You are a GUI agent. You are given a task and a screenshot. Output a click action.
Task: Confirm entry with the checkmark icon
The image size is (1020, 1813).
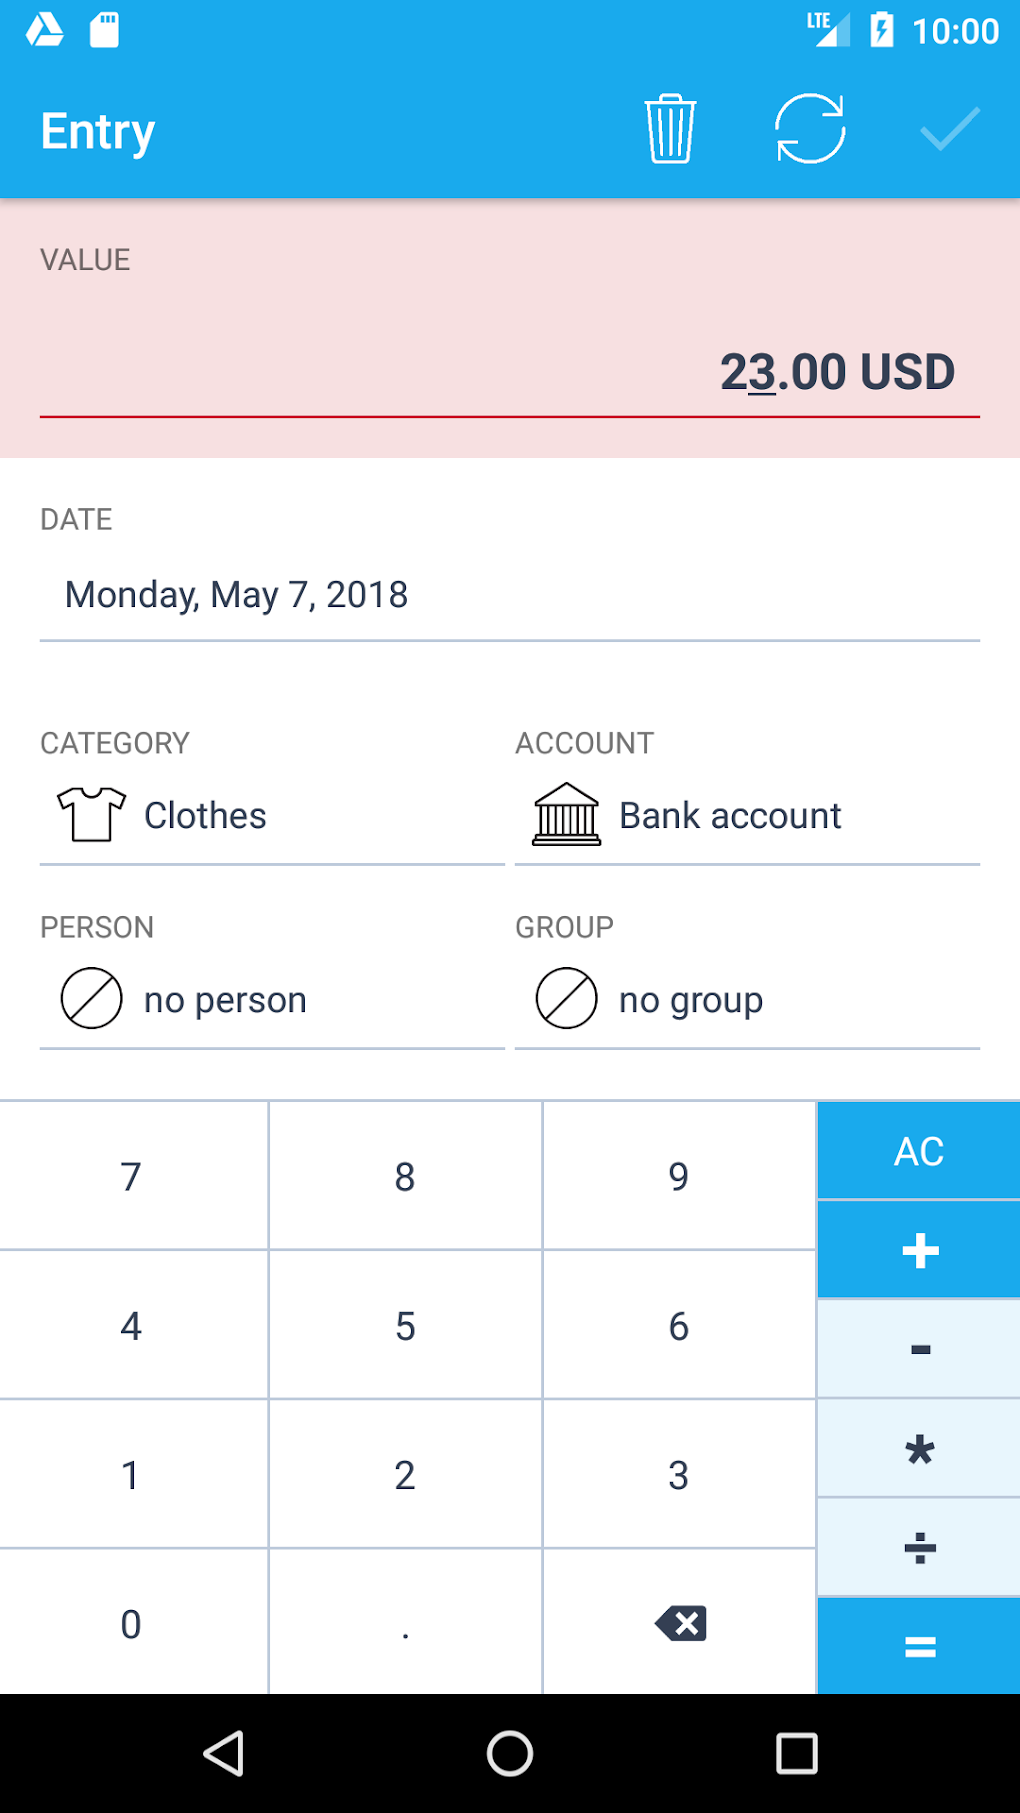click(x=949, y=129)
